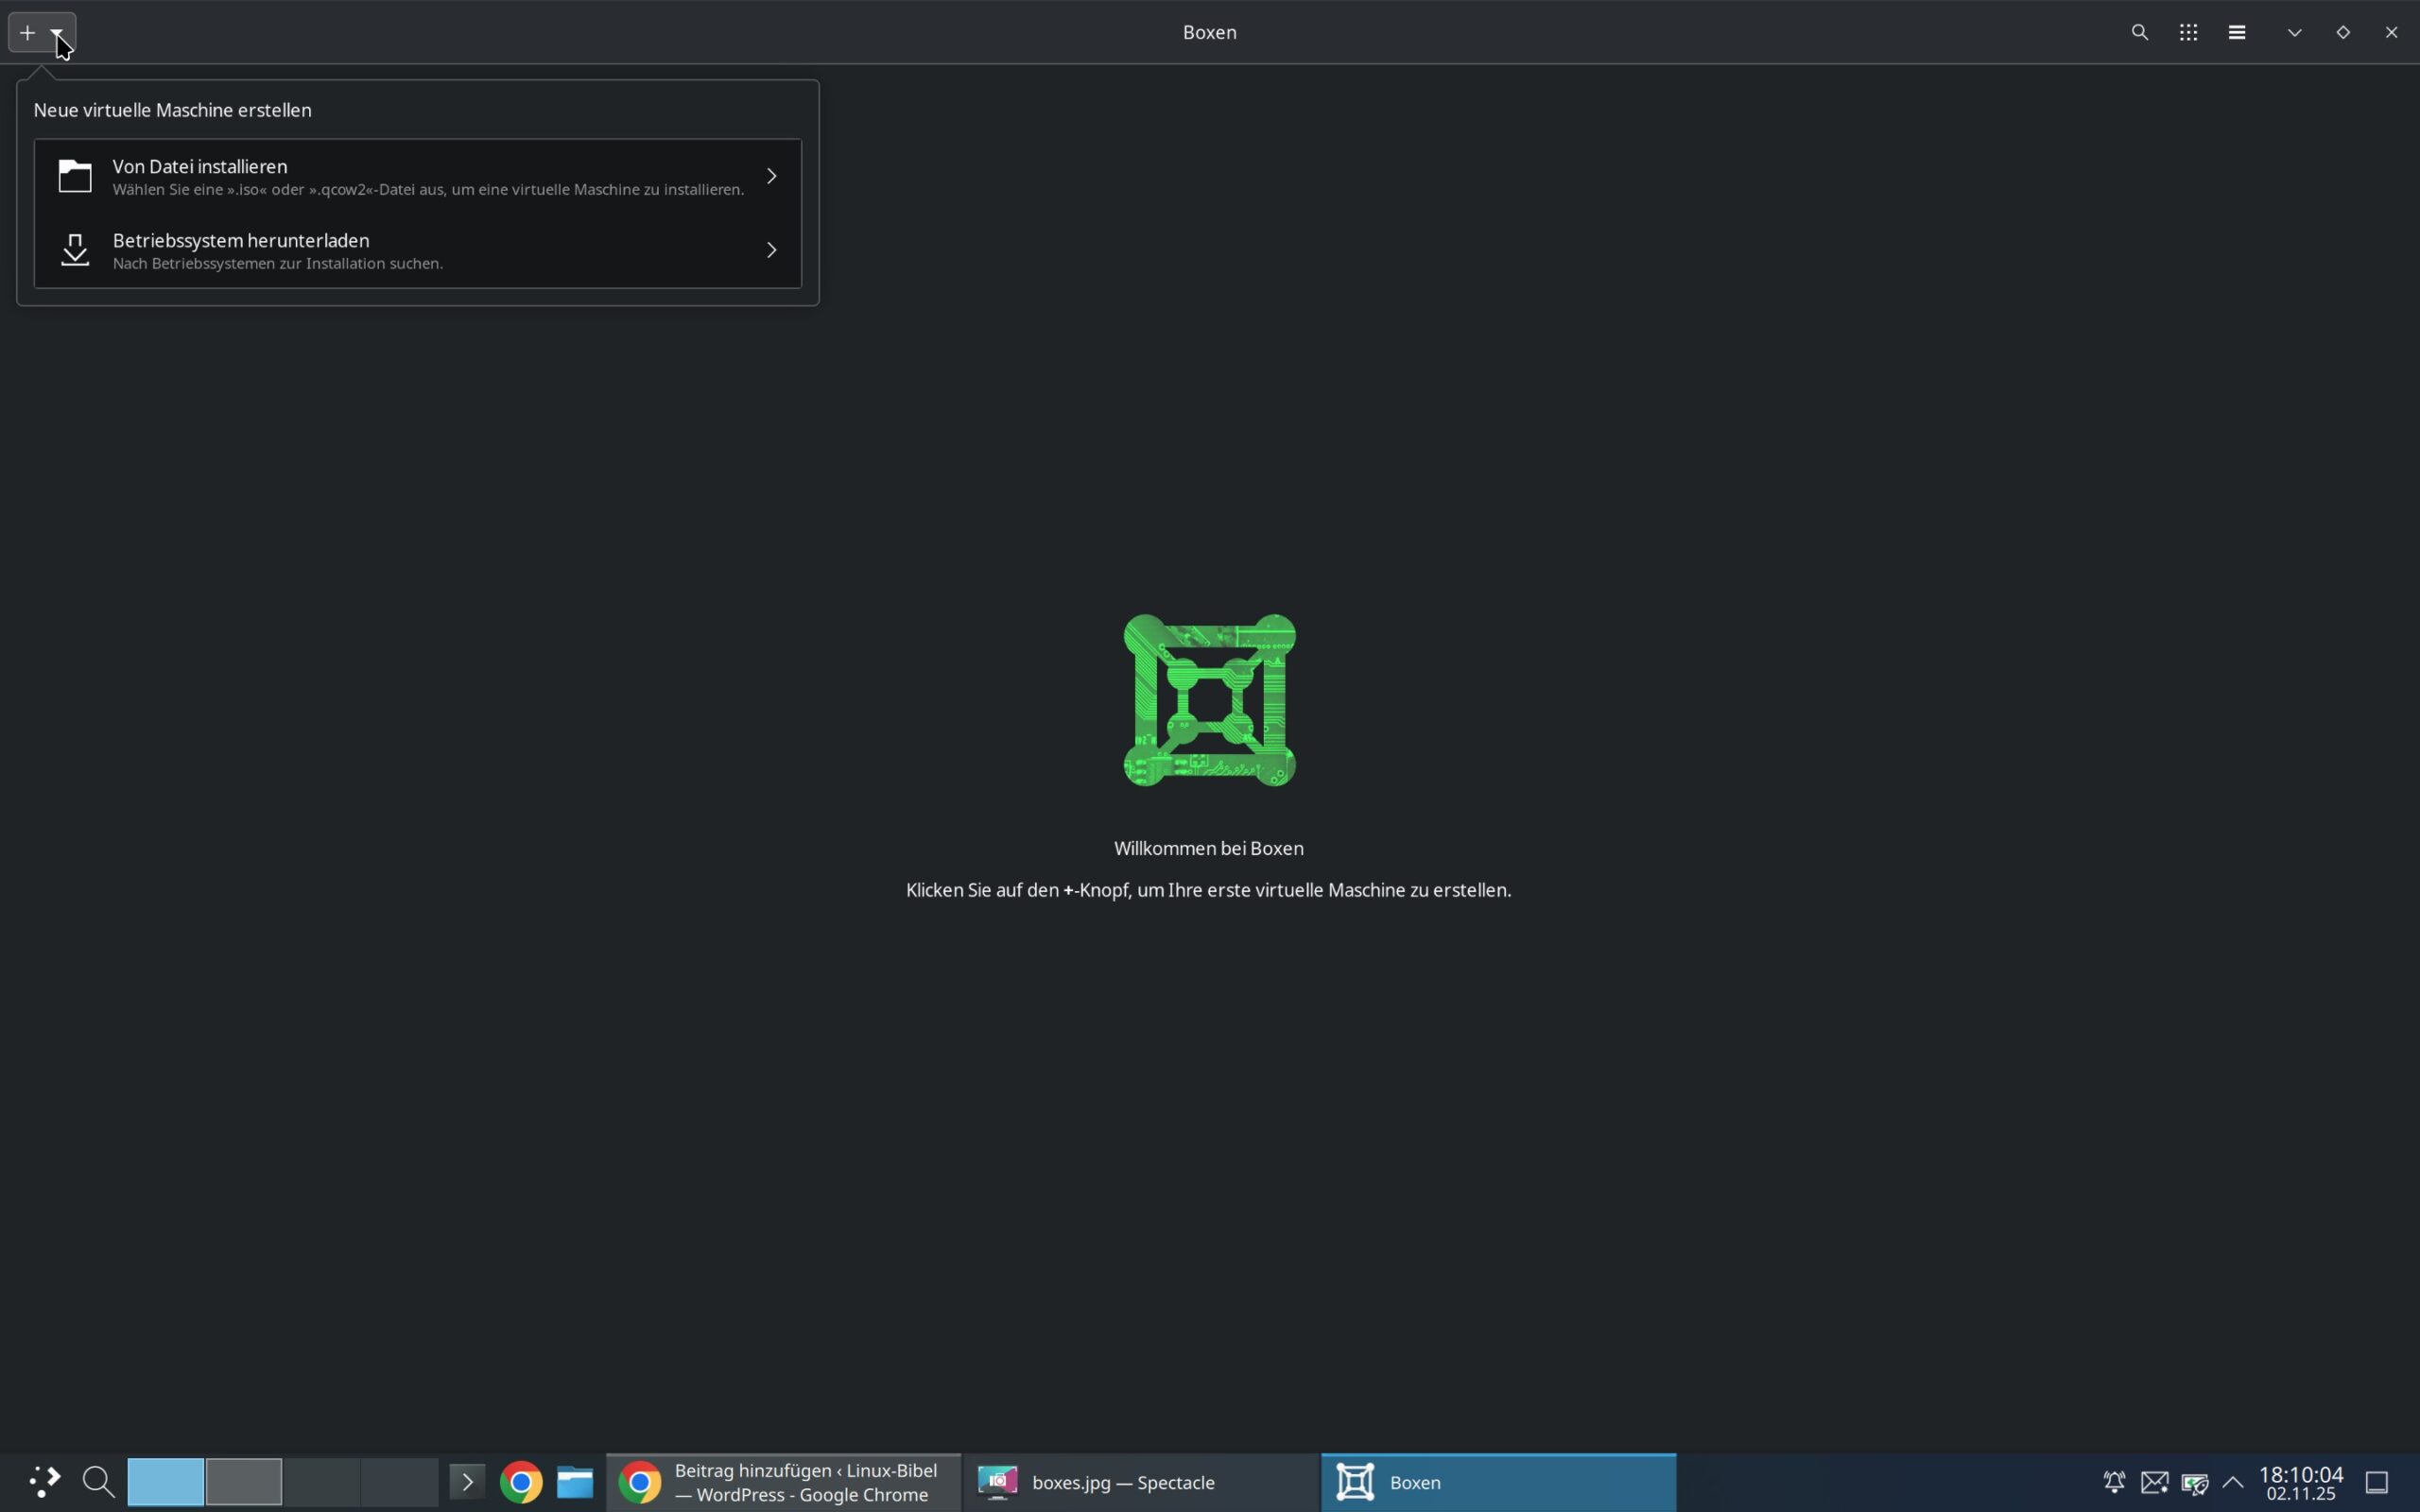2420x1512 pixels.
Task: Expand hidden system tray icons arrow
Action: (2233, 1482)
